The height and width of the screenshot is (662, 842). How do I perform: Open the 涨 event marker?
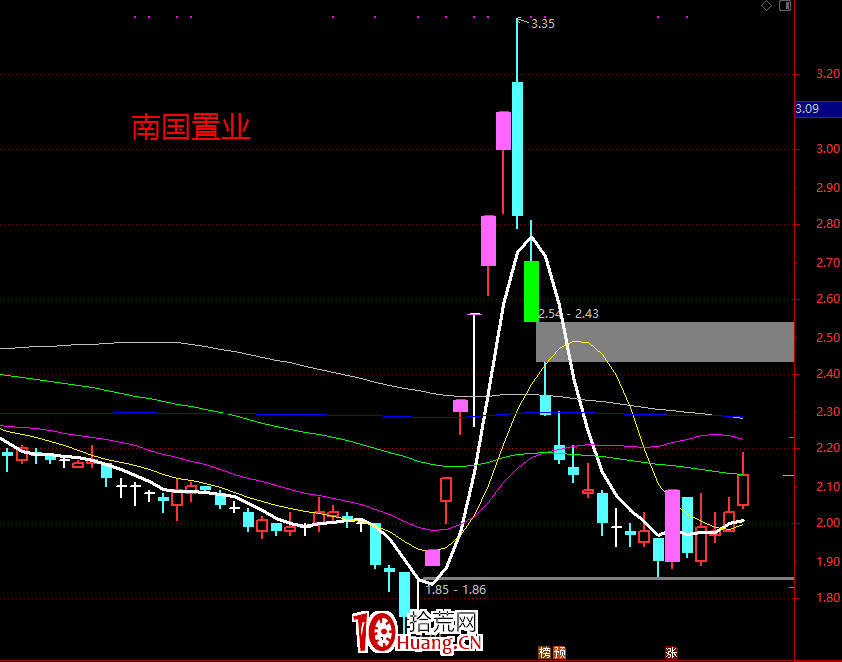pos(671,652)
